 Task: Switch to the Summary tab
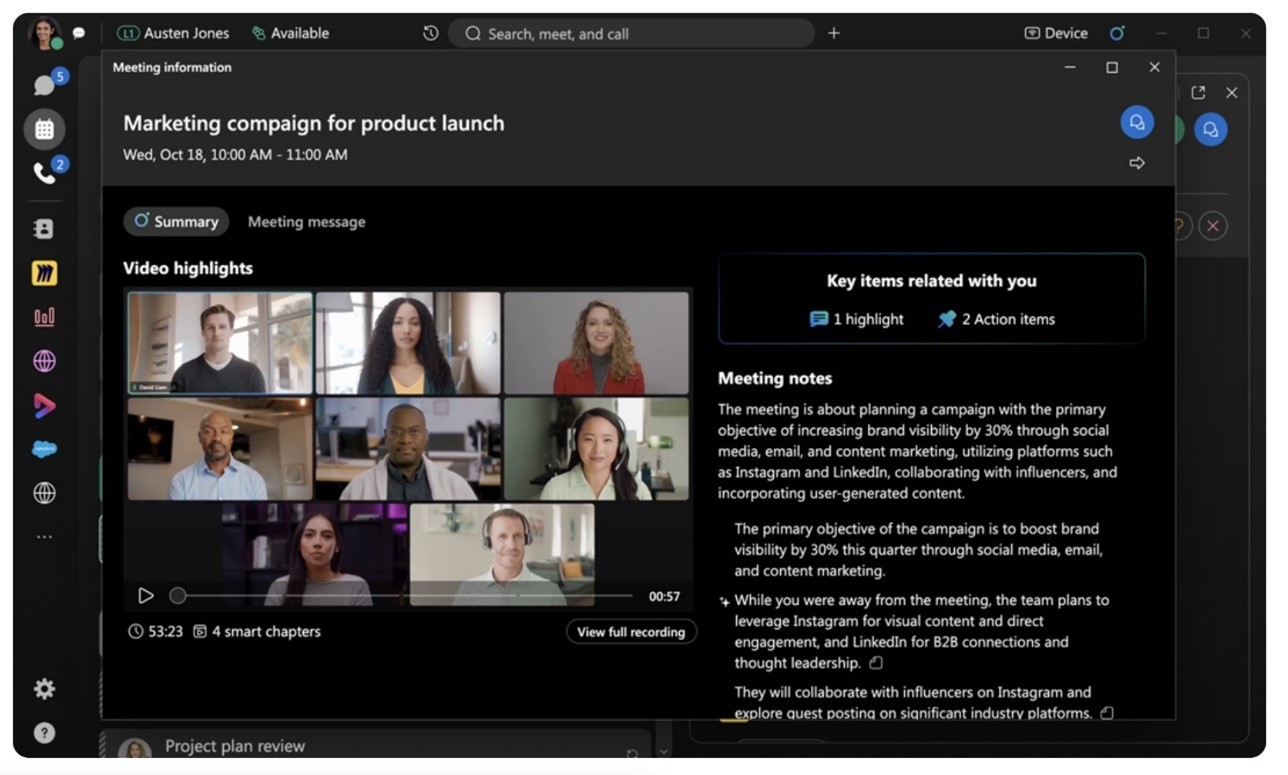click(176, 222)
